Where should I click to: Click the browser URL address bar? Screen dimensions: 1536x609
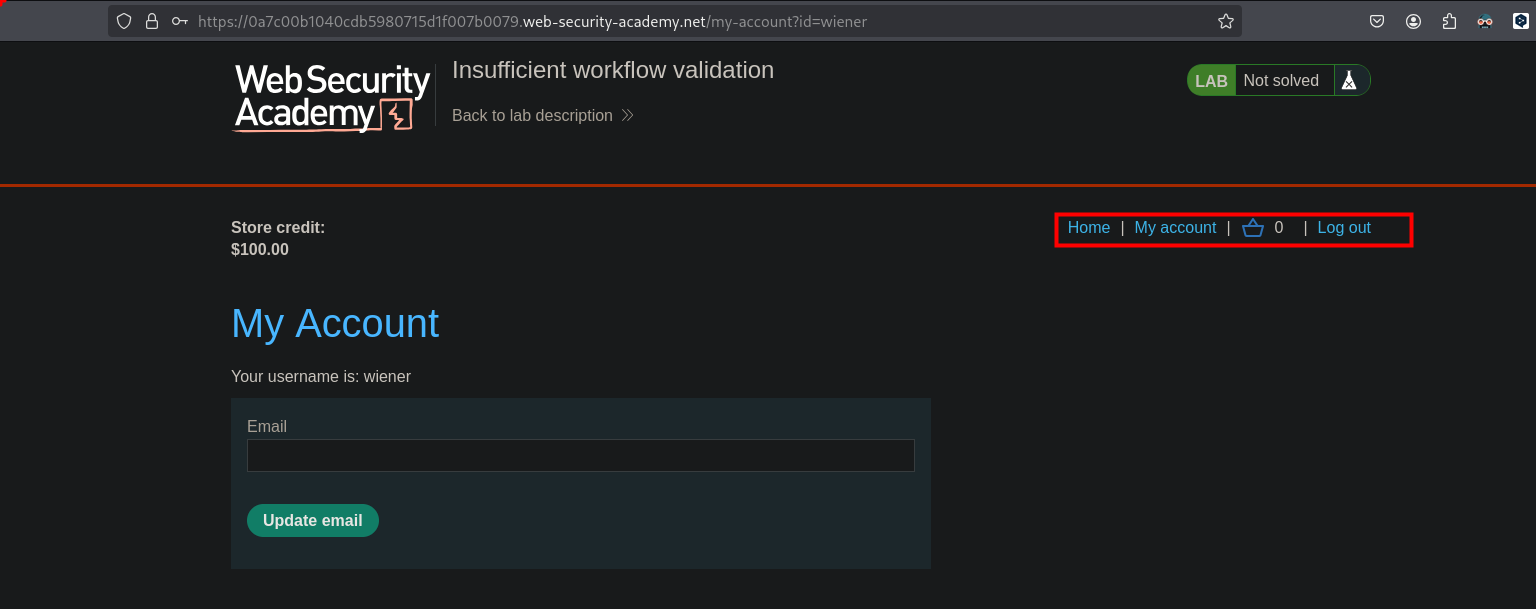[x=700, y=21]
